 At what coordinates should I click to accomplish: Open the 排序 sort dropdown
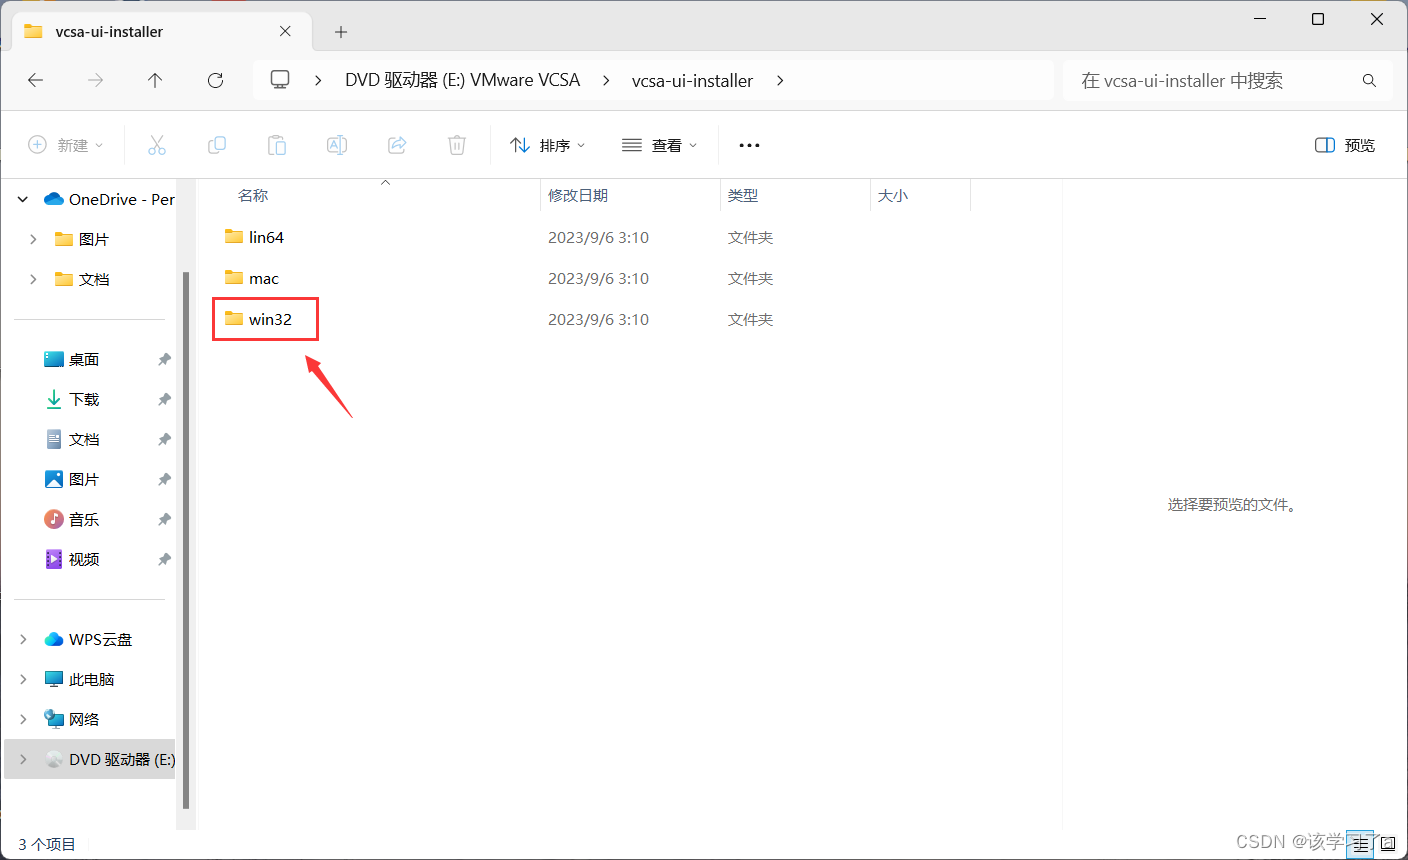click(547, 145)
